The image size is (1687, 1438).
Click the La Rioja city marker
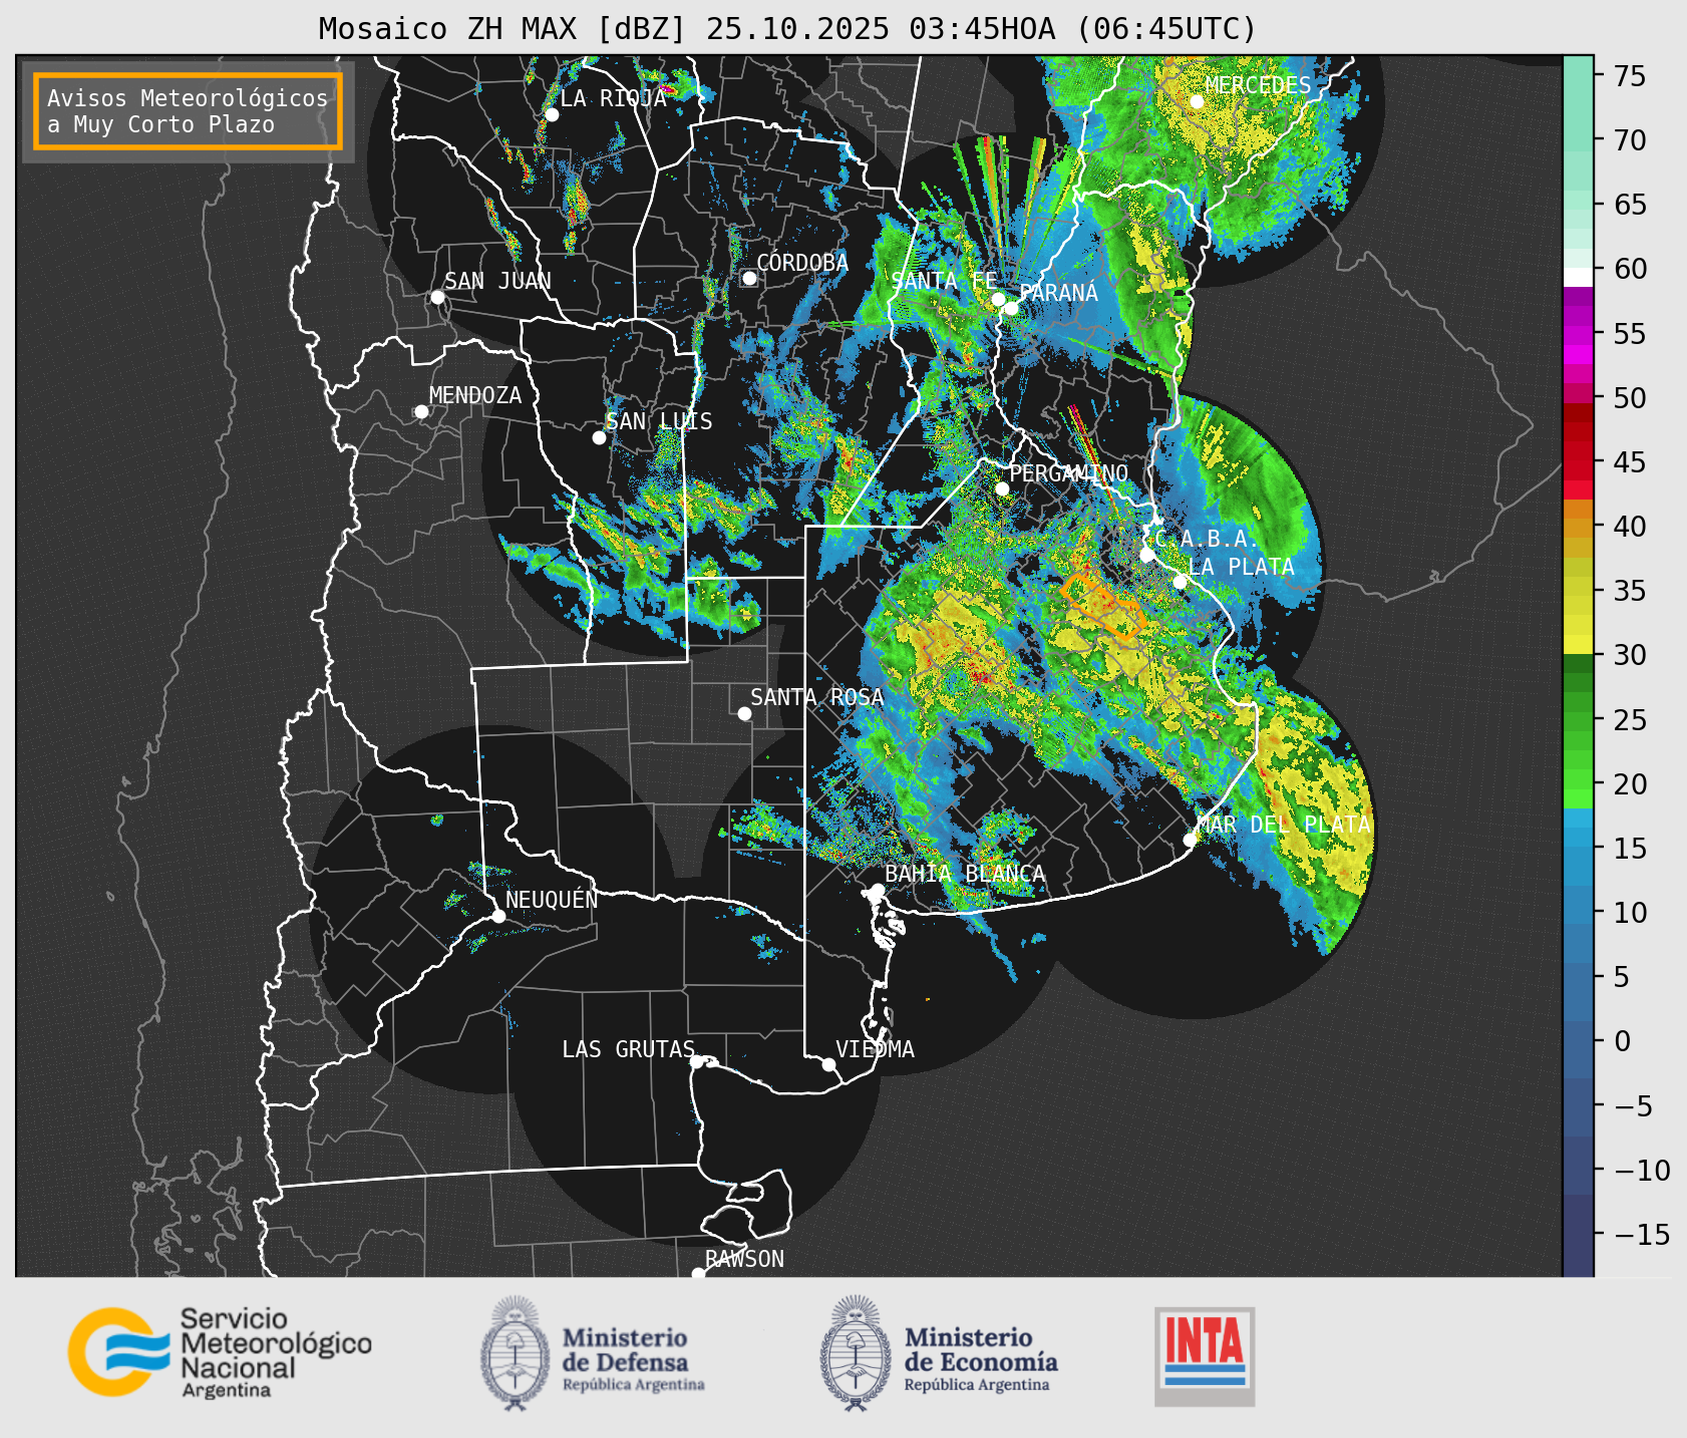coord(551,115)
